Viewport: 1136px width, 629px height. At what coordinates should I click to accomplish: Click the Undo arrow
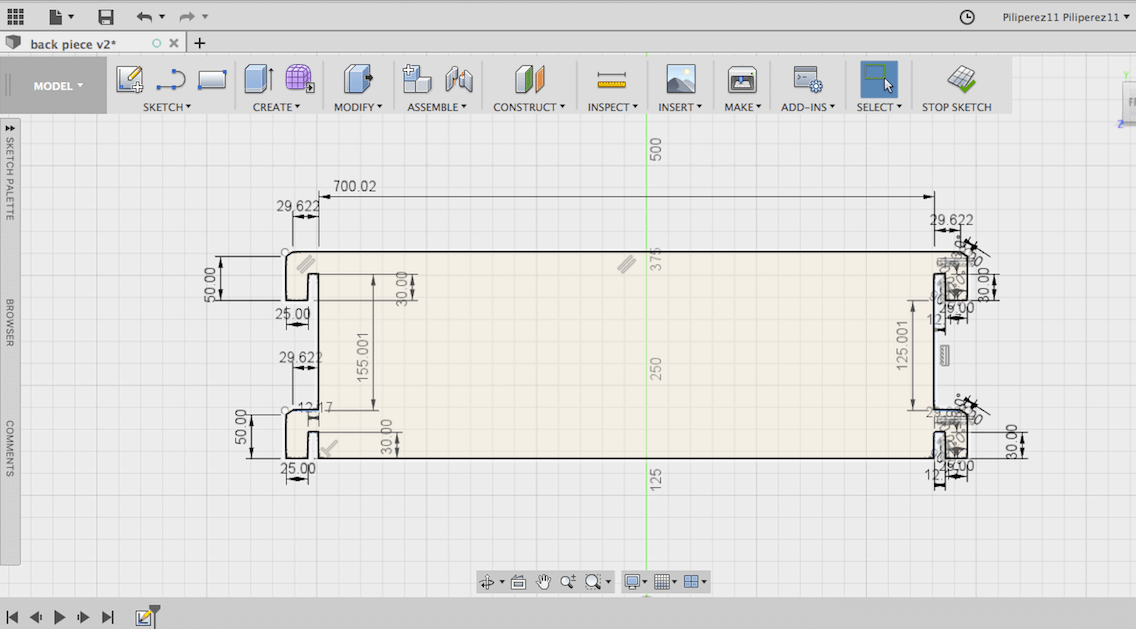[x=144, y=16]
